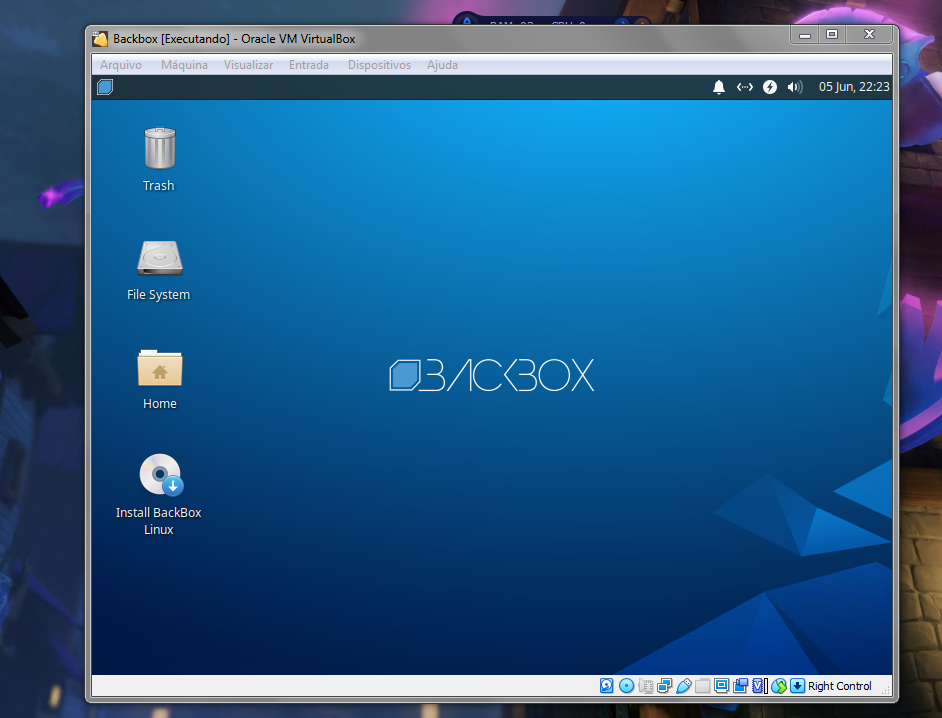Minimize the VirtualBox window

point(804,35)
